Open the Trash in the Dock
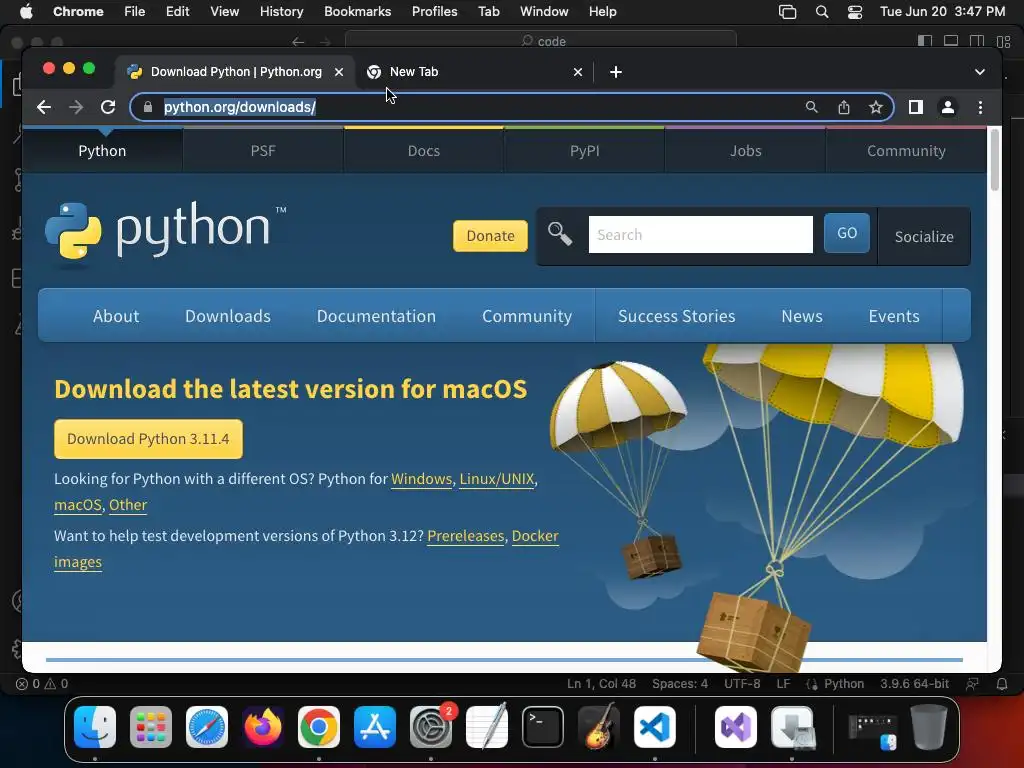The width and height of the screenshot is (1024, 768). (x=929, y=727)
